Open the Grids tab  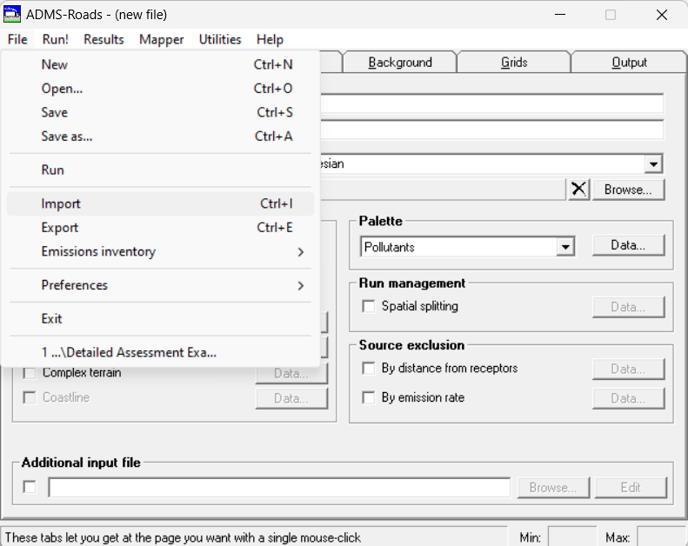click(x=514, y=62)
